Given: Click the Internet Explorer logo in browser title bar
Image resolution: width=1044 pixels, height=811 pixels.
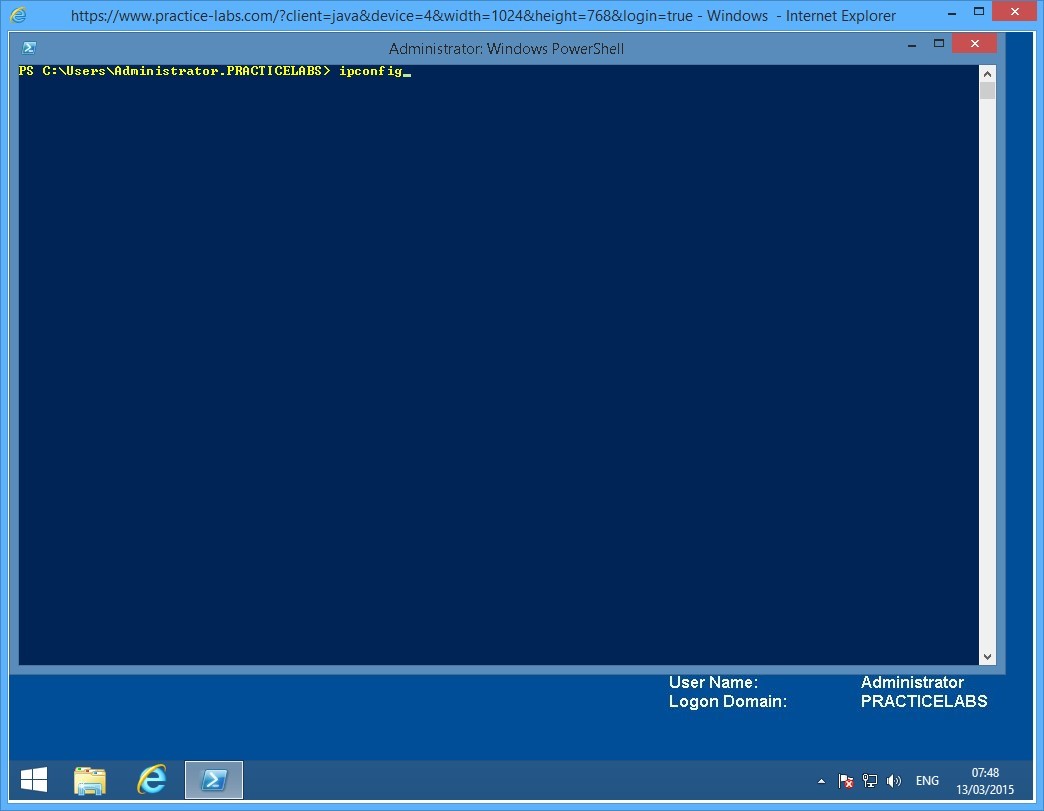Looking at the screenshot, I should [x=19, y=16].
